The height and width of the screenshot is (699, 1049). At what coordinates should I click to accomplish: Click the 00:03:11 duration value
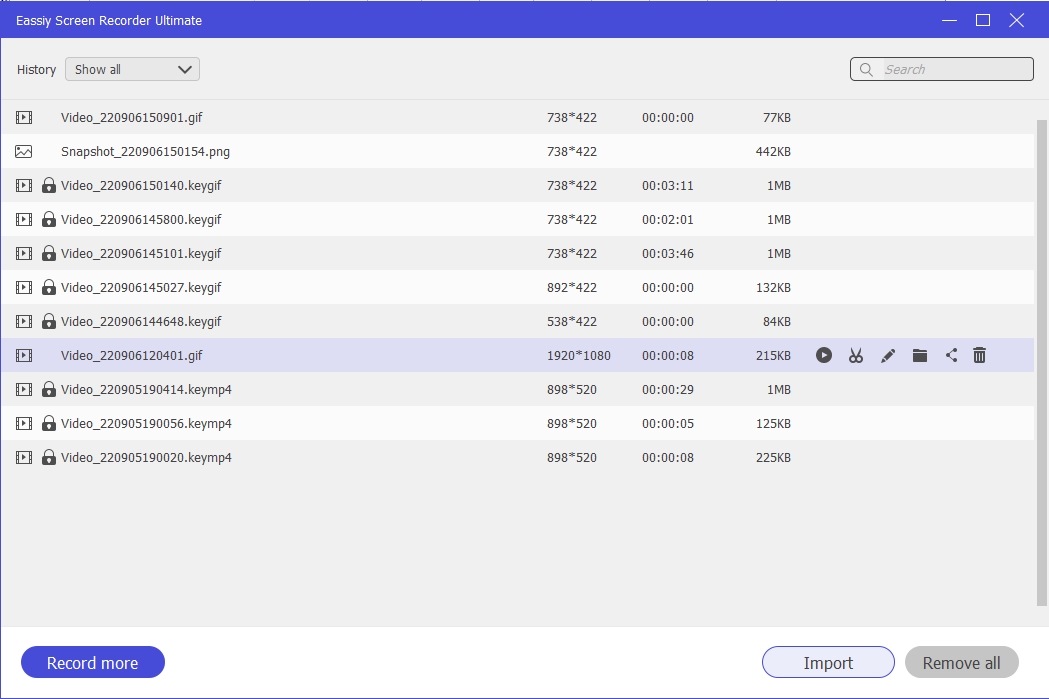(668, 186)
